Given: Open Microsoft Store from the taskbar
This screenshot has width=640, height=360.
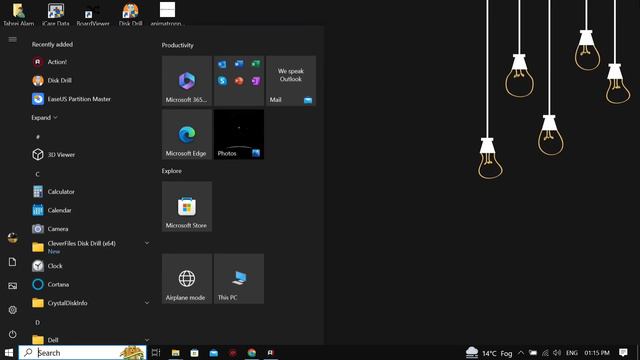Looking at the screenshot, I should click(x=194, y=353).
